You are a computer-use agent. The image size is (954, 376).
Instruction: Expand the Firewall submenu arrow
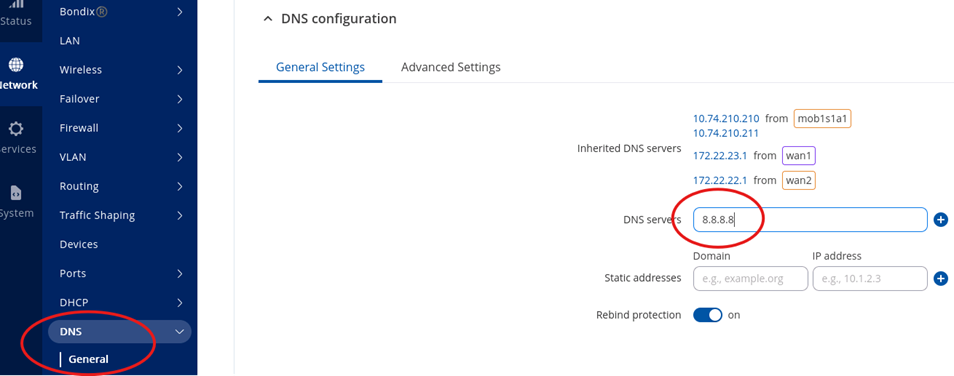[179, 128]
